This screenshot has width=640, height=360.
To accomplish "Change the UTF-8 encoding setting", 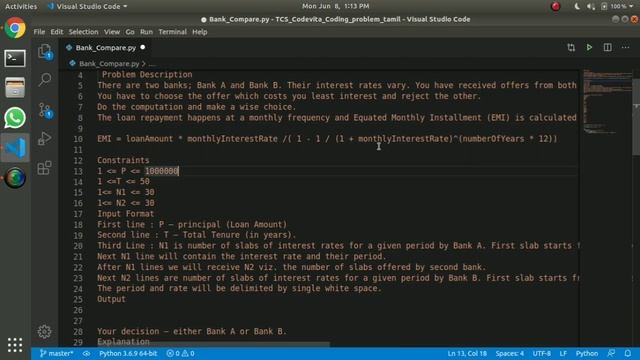I will click(x=542, y=353).
